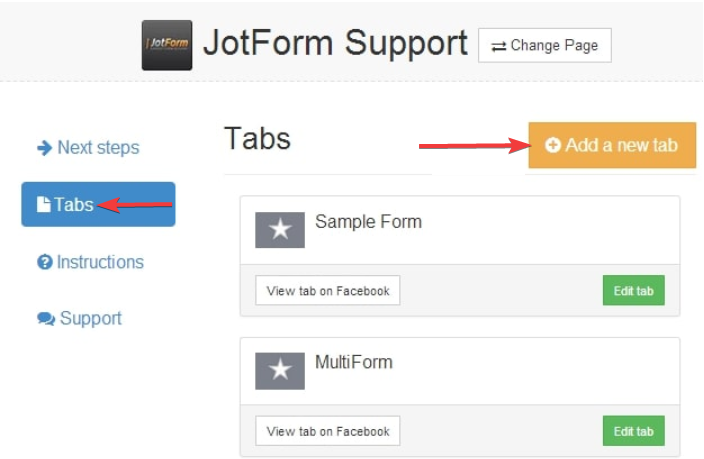Click the star icon beside MultiForm
Viewport: 704px width, 459px height.
click(280, 370)
